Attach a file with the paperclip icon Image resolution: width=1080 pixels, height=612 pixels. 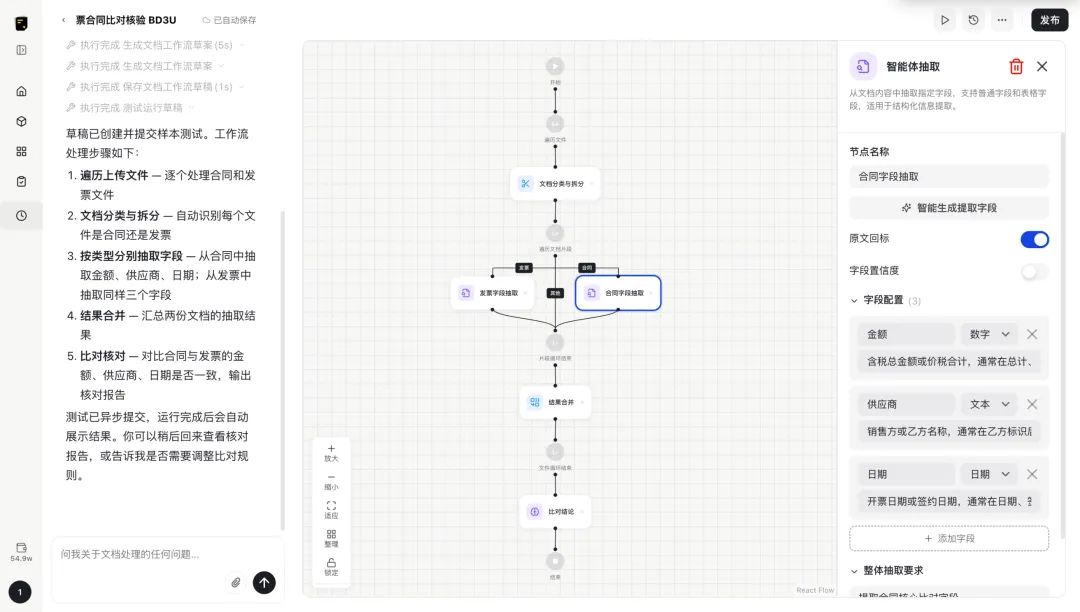coord(236,582)
